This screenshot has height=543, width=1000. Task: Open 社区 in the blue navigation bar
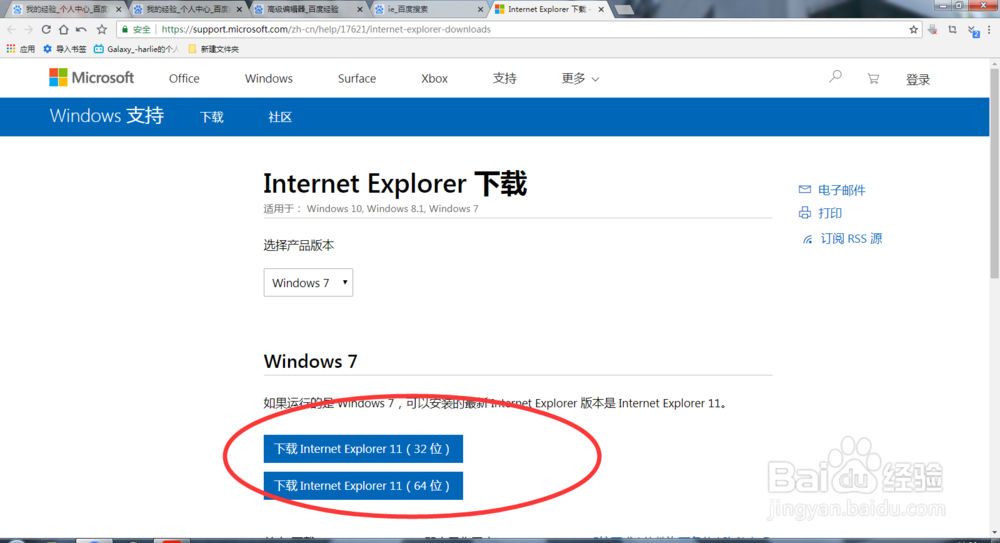pyautogui.click(x=280, y=117)
